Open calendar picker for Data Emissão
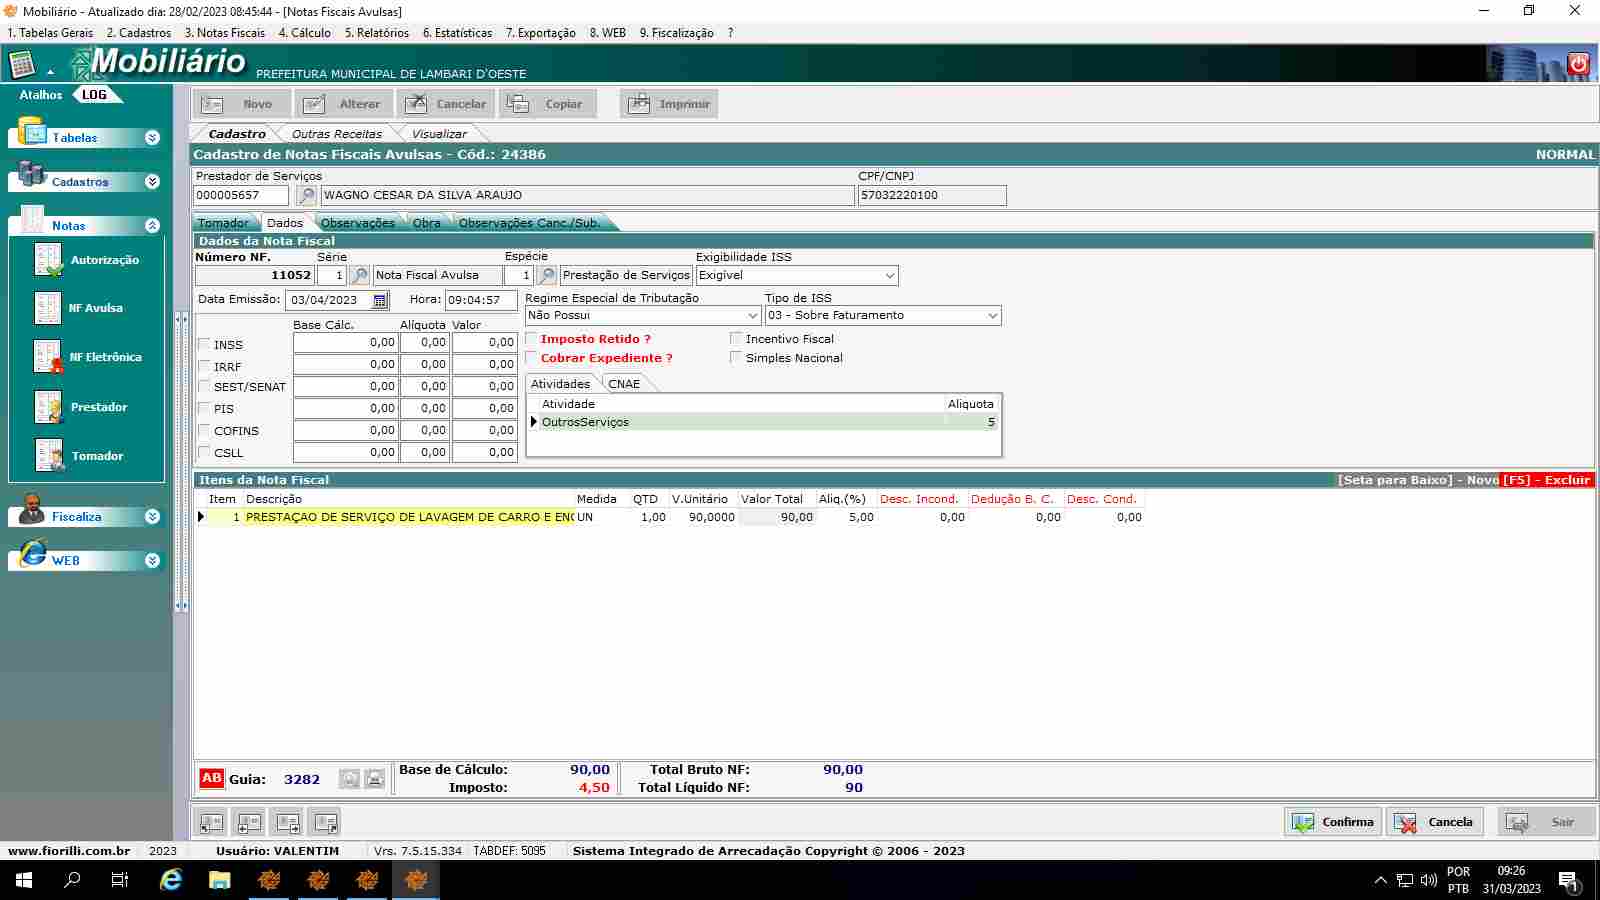This screenshot has width=1600, height=900. click(x=380, y=300)
